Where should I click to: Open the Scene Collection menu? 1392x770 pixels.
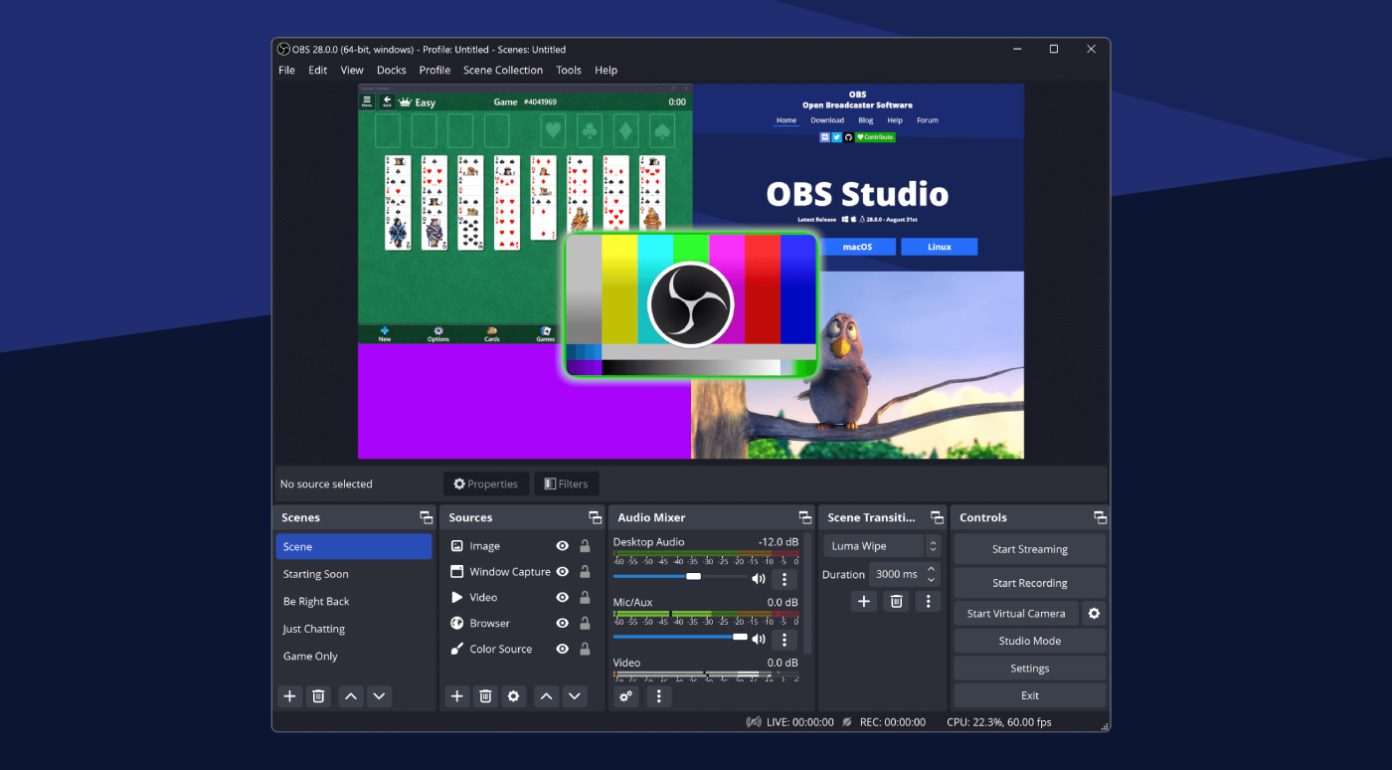(x=503, y=70)
